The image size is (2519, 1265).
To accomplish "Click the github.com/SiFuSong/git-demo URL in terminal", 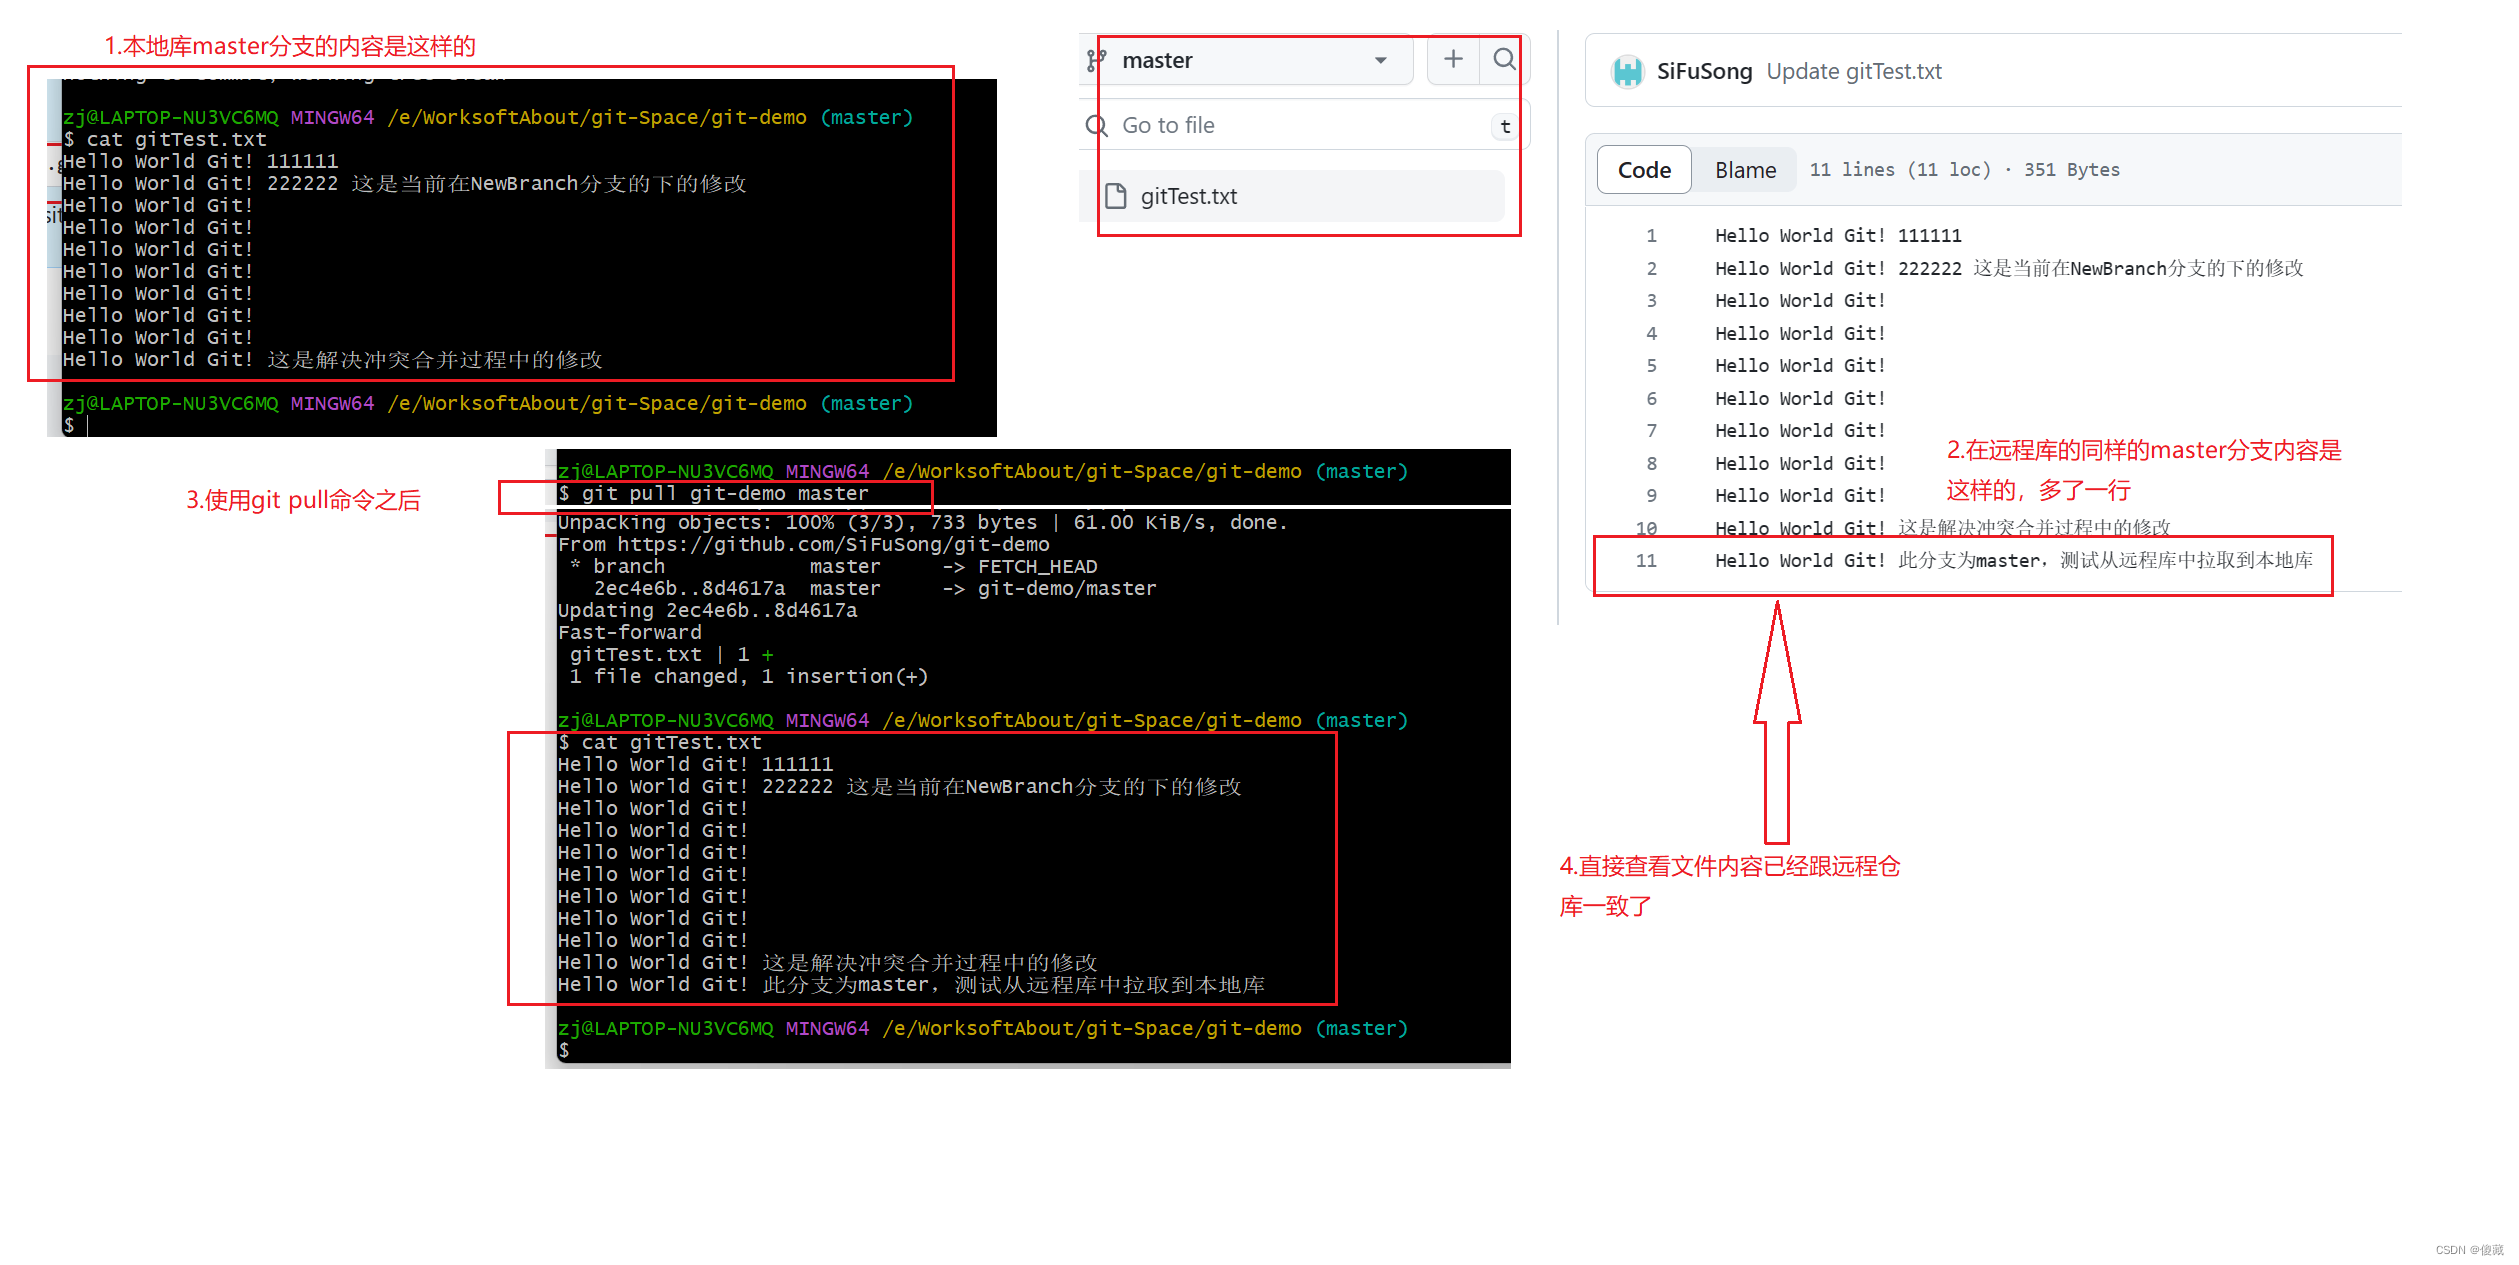I will [833, 545].
